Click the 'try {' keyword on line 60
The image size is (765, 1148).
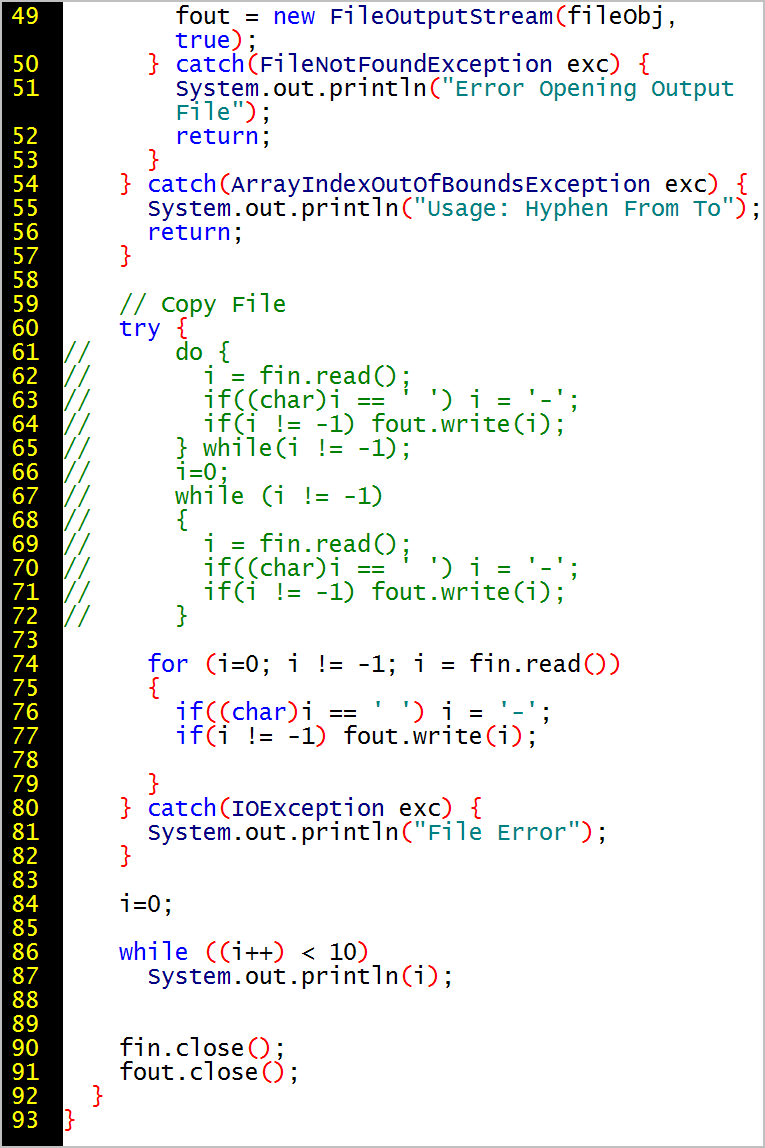pos(154,329)
